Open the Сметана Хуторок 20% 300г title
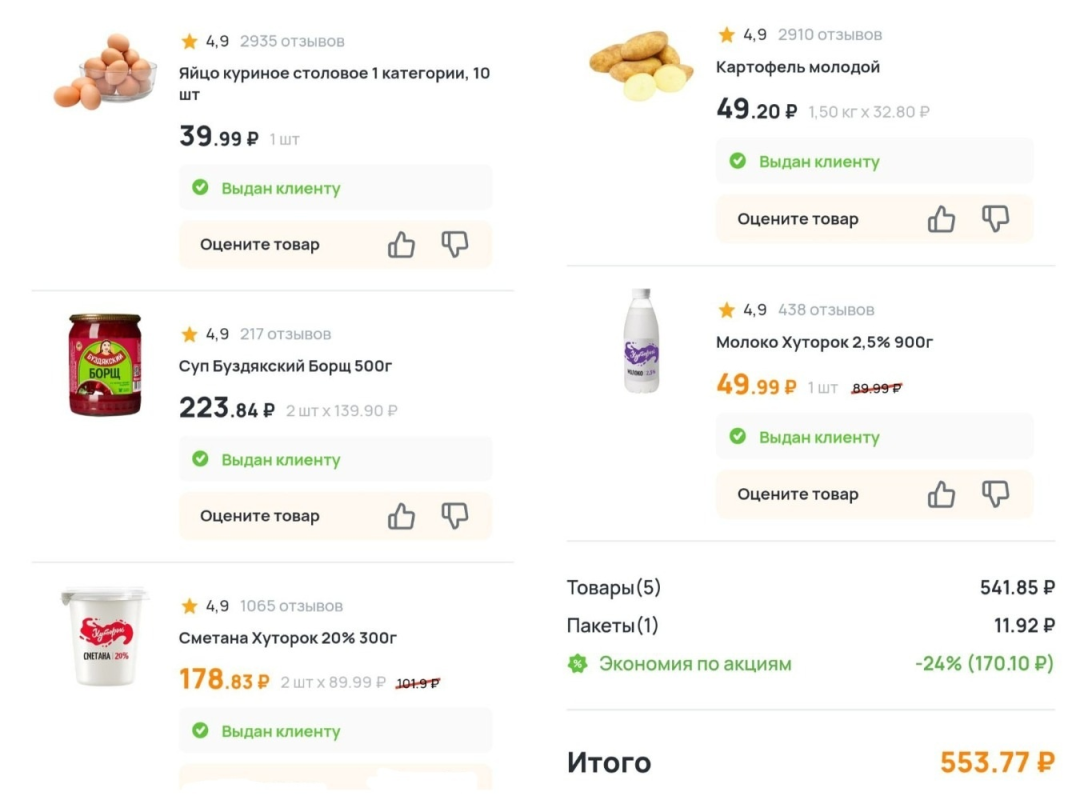 (x=288, y=638)
